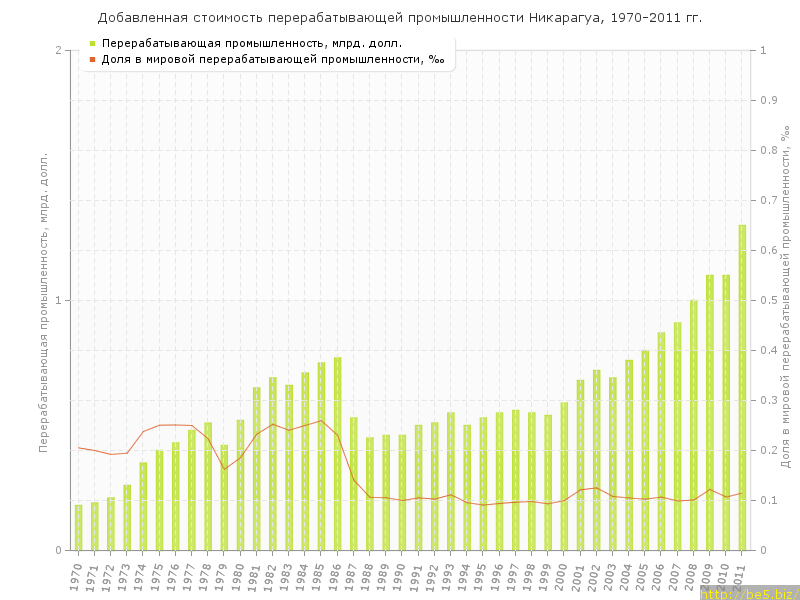Image resolution: width=800 pixels, height=600 pixels.
Task: Click the x-axis label 1970
Action: click(x=77, y=576)
